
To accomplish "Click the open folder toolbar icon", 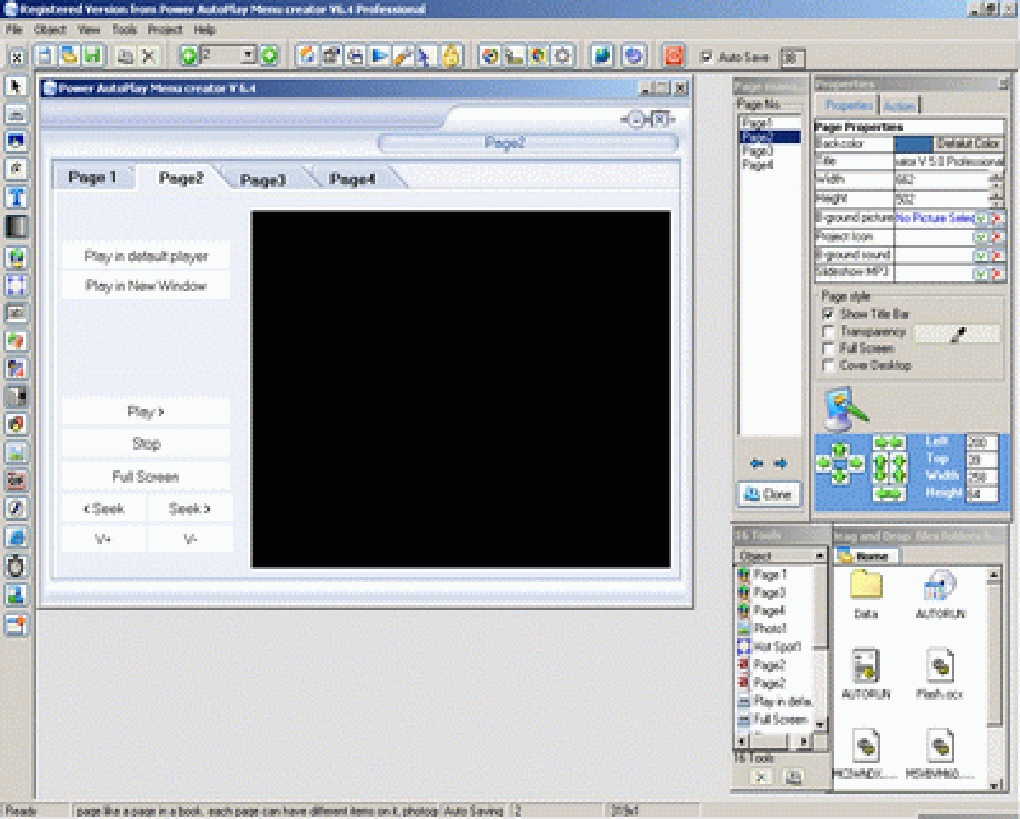I will point(68,56).
